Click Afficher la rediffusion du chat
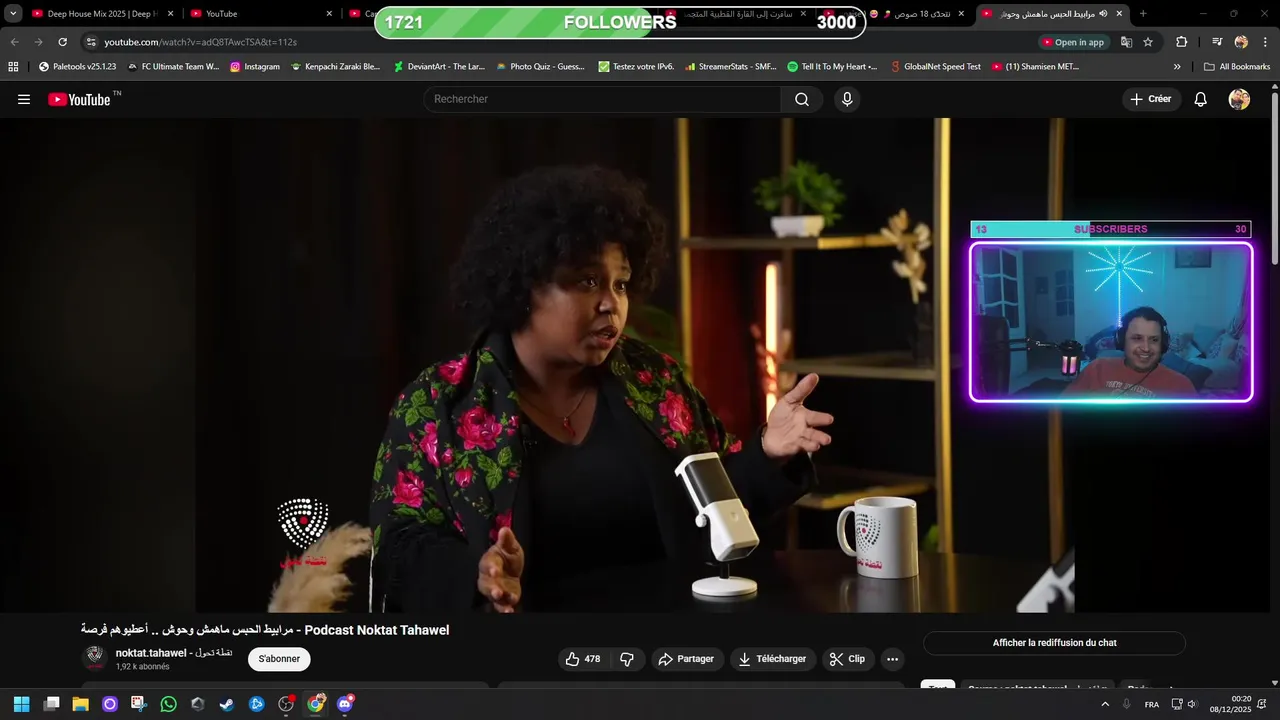 [x=1054, y=643]
